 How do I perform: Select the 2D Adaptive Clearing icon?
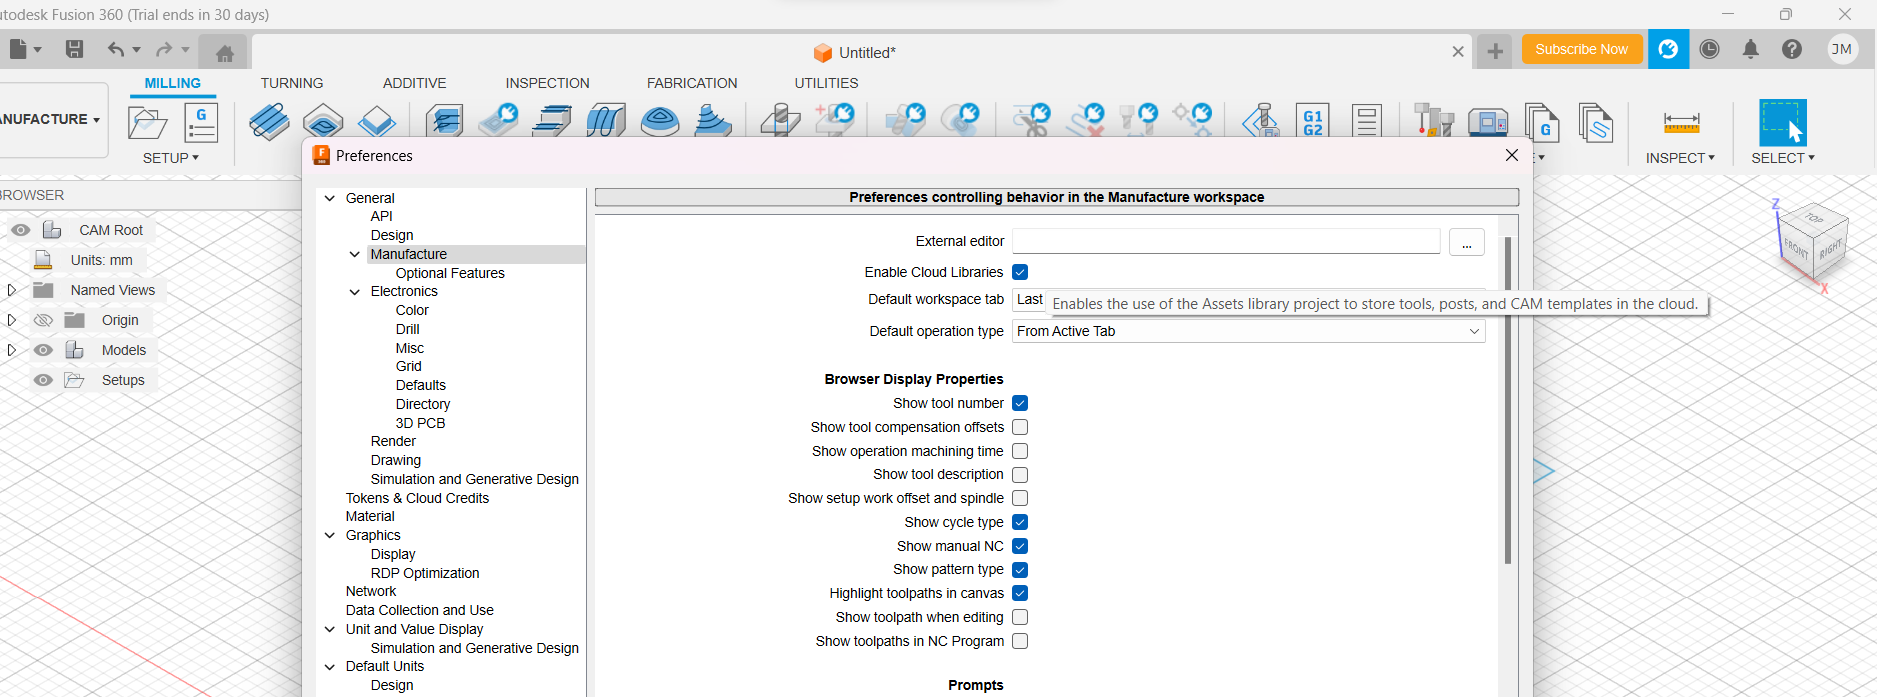click(x=269, y=121)
